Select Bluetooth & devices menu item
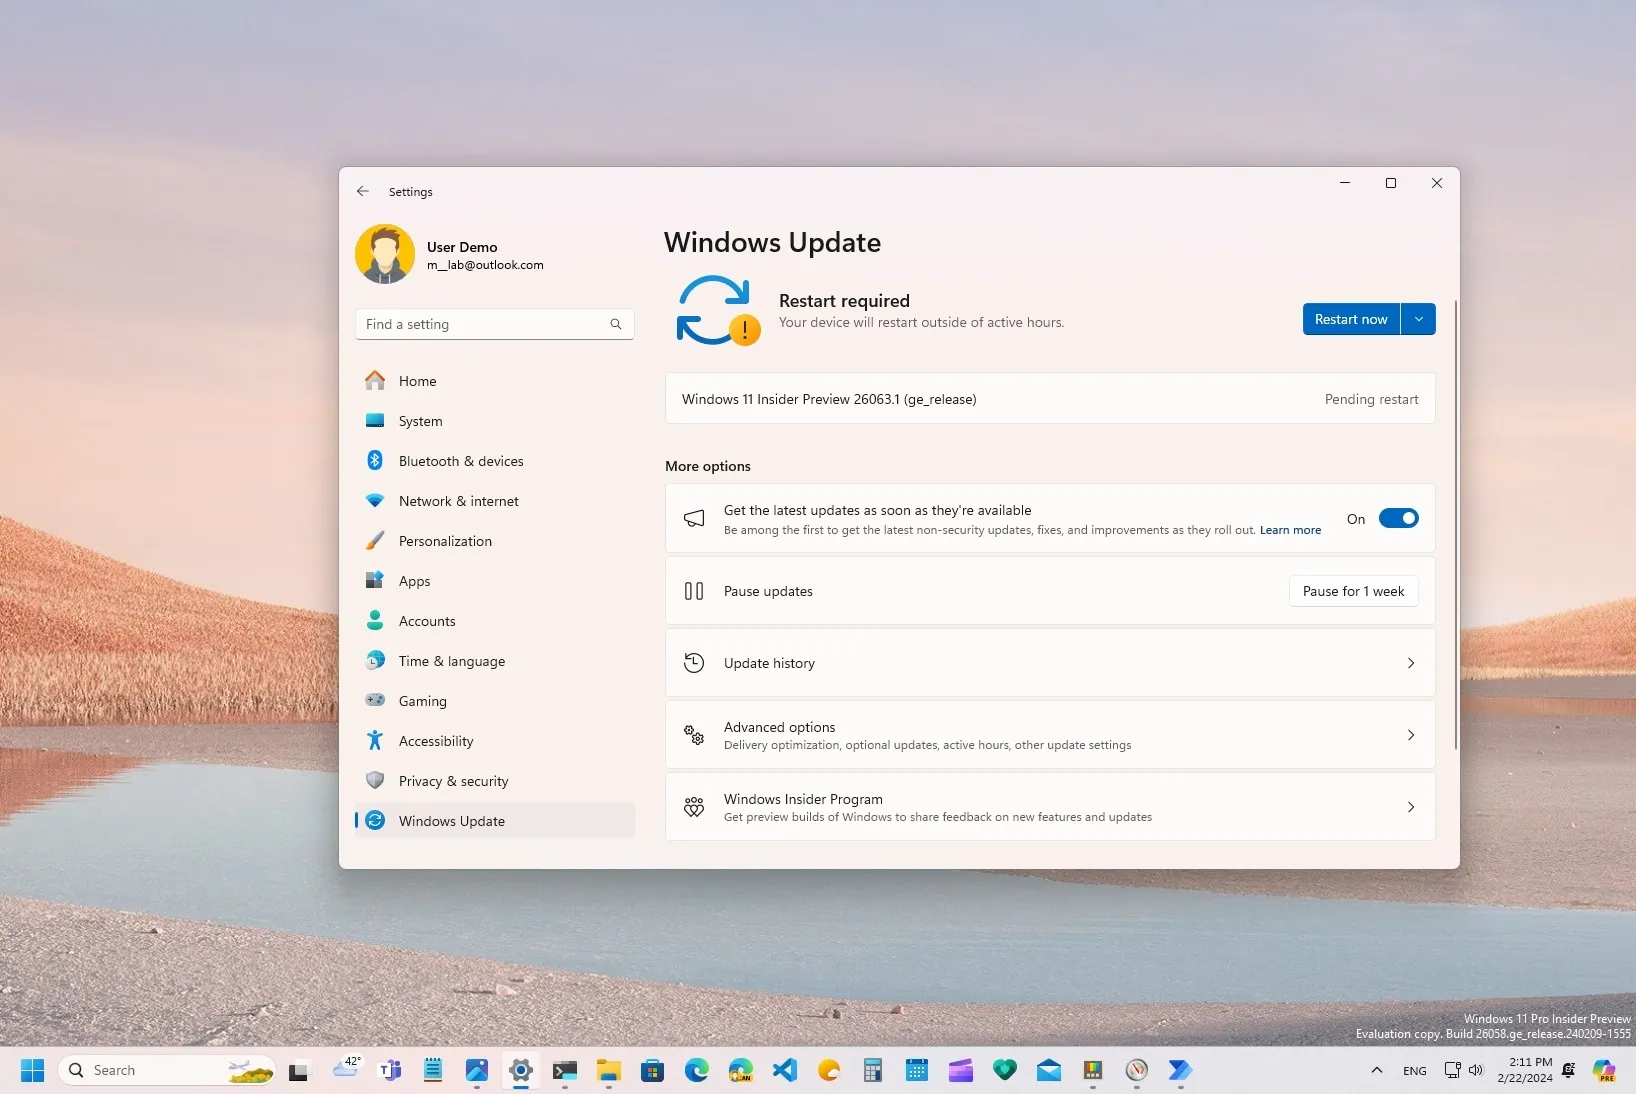Image resolution: width=1636 pixels, height=1094 pixels. click(495, 461)
